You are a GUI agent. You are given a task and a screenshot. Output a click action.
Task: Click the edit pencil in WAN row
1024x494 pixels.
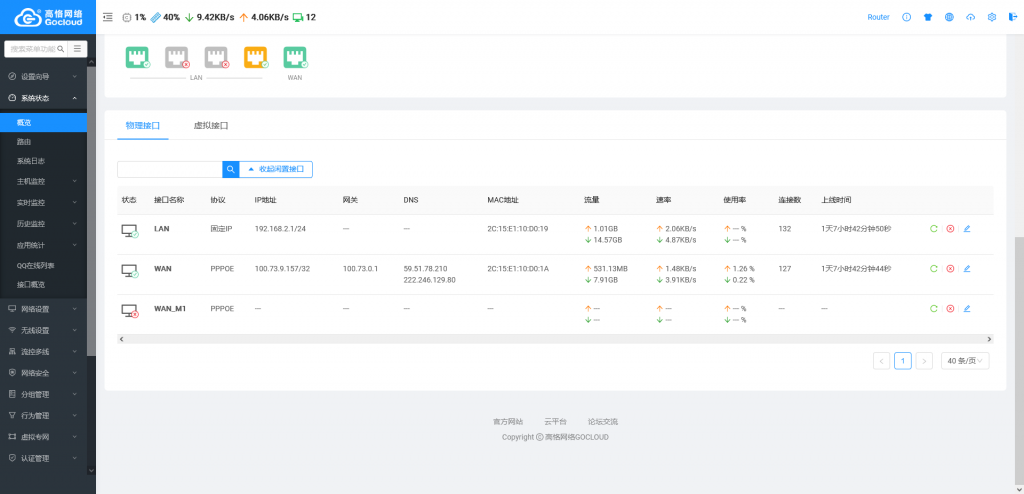pyautogui.click(x=966, y=268)
